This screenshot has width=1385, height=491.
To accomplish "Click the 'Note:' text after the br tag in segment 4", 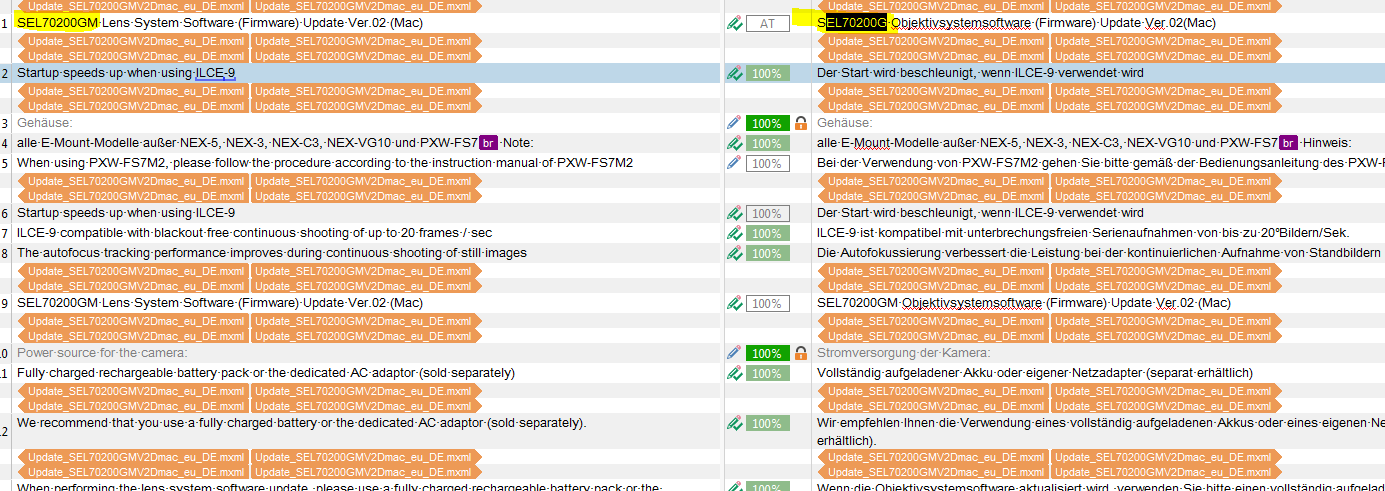I will (519, 143).
